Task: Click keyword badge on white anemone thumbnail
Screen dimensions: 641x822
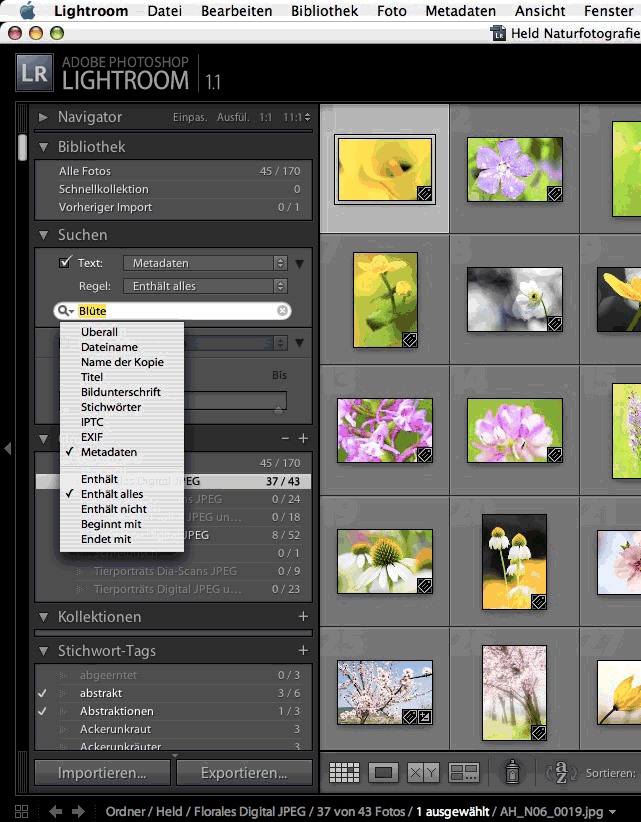Action: 555,323
